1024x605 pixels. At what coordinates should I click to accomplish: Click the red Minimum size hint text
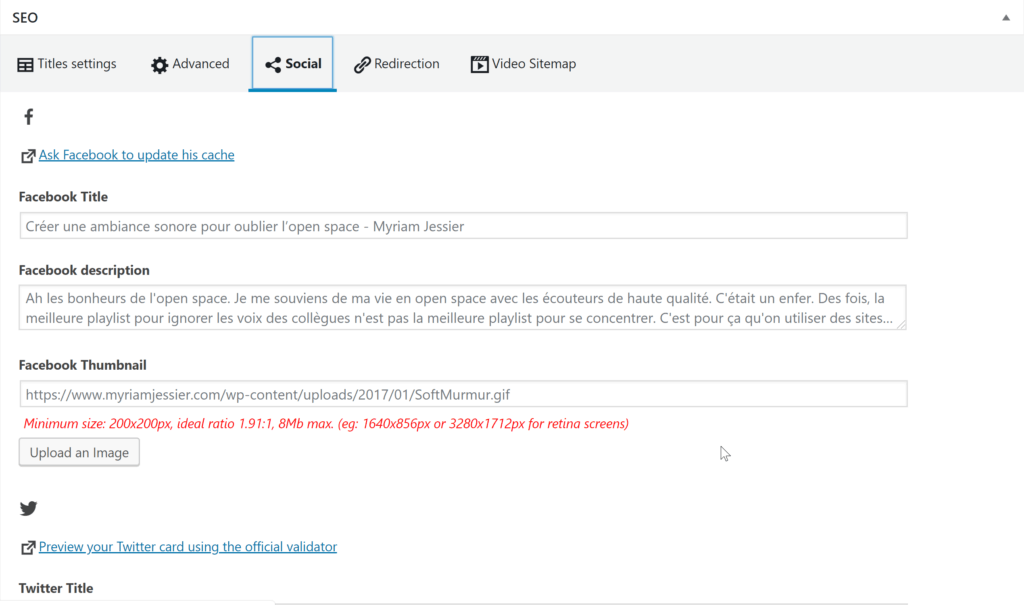coord(326,423)
